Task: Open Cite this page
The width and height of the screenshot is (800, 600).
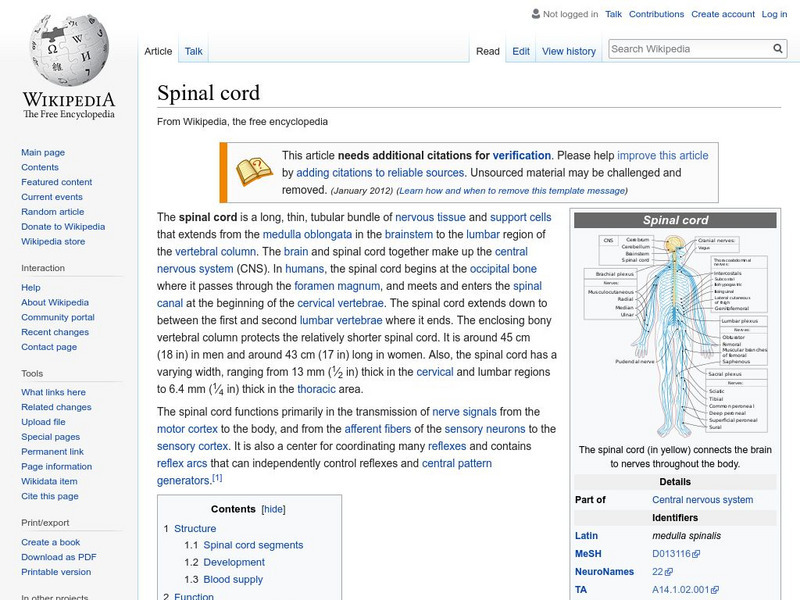Action: point(50,495)
